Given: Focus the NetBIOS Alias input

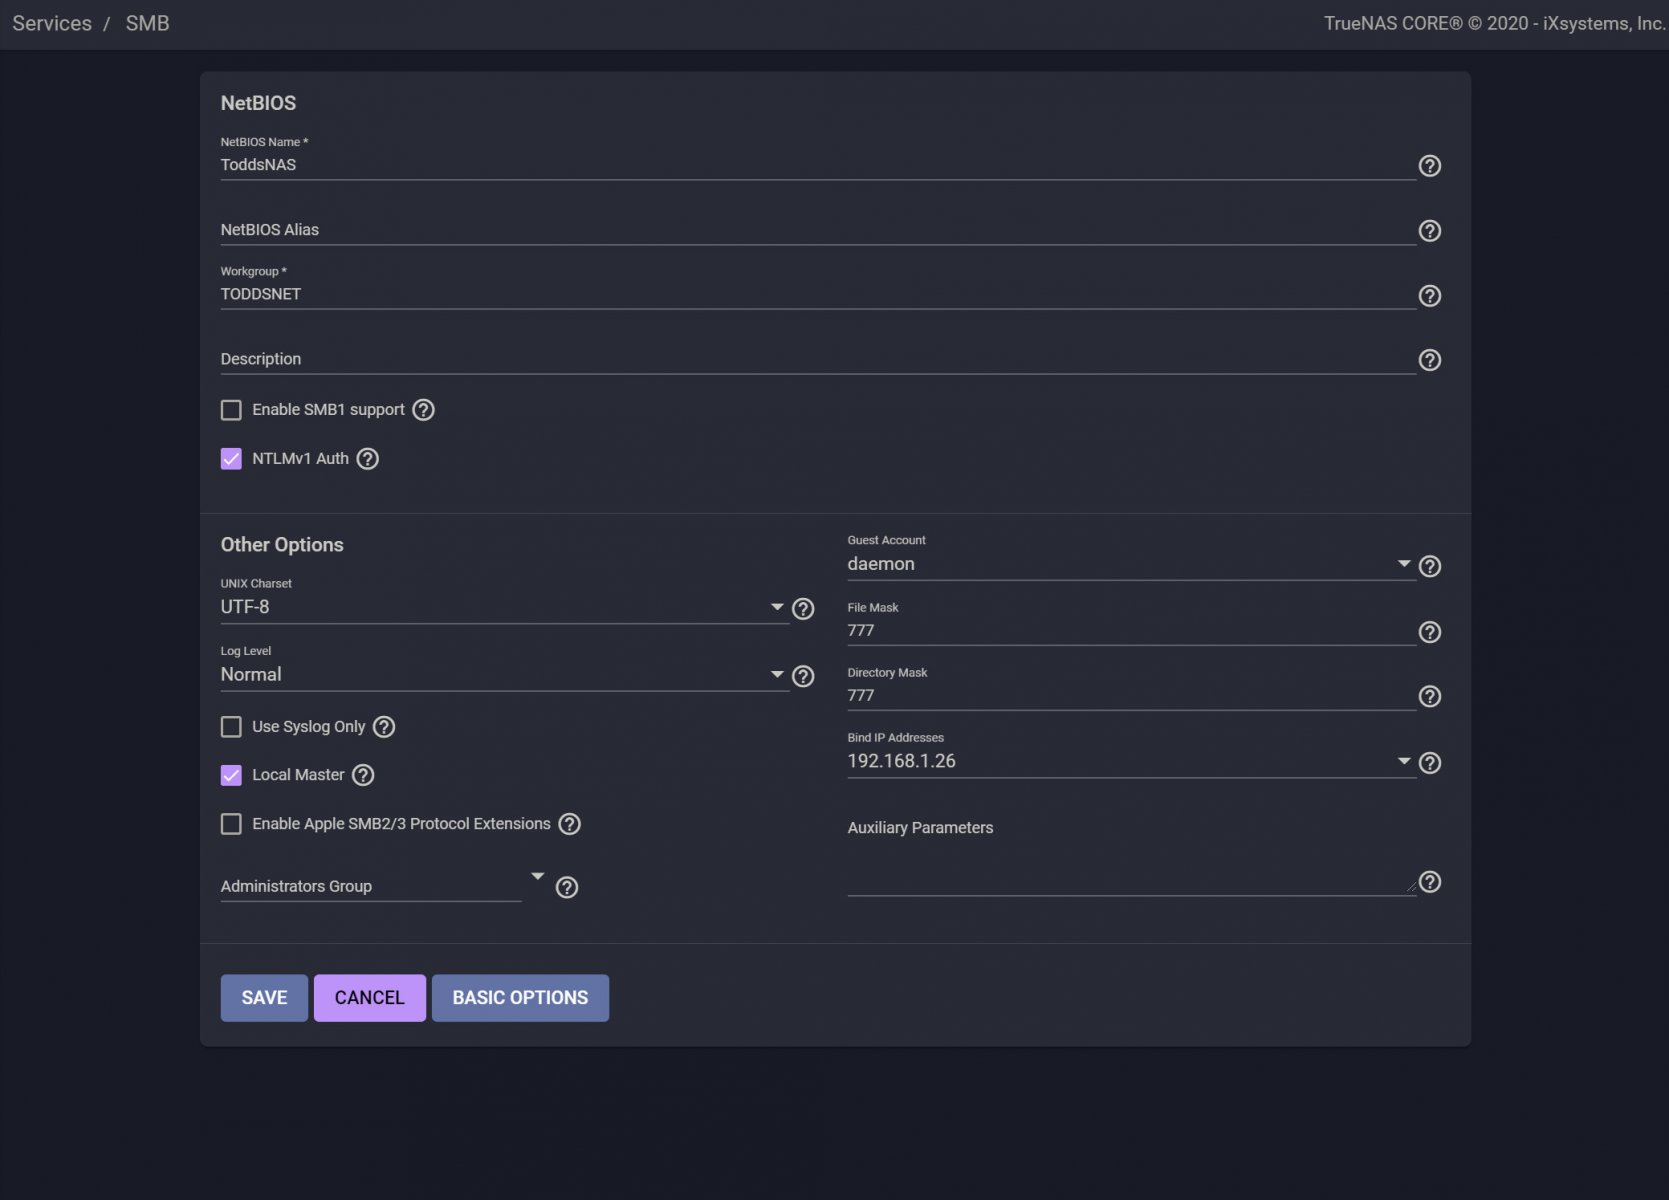Looking at the screenshot, I should [818, 230].
